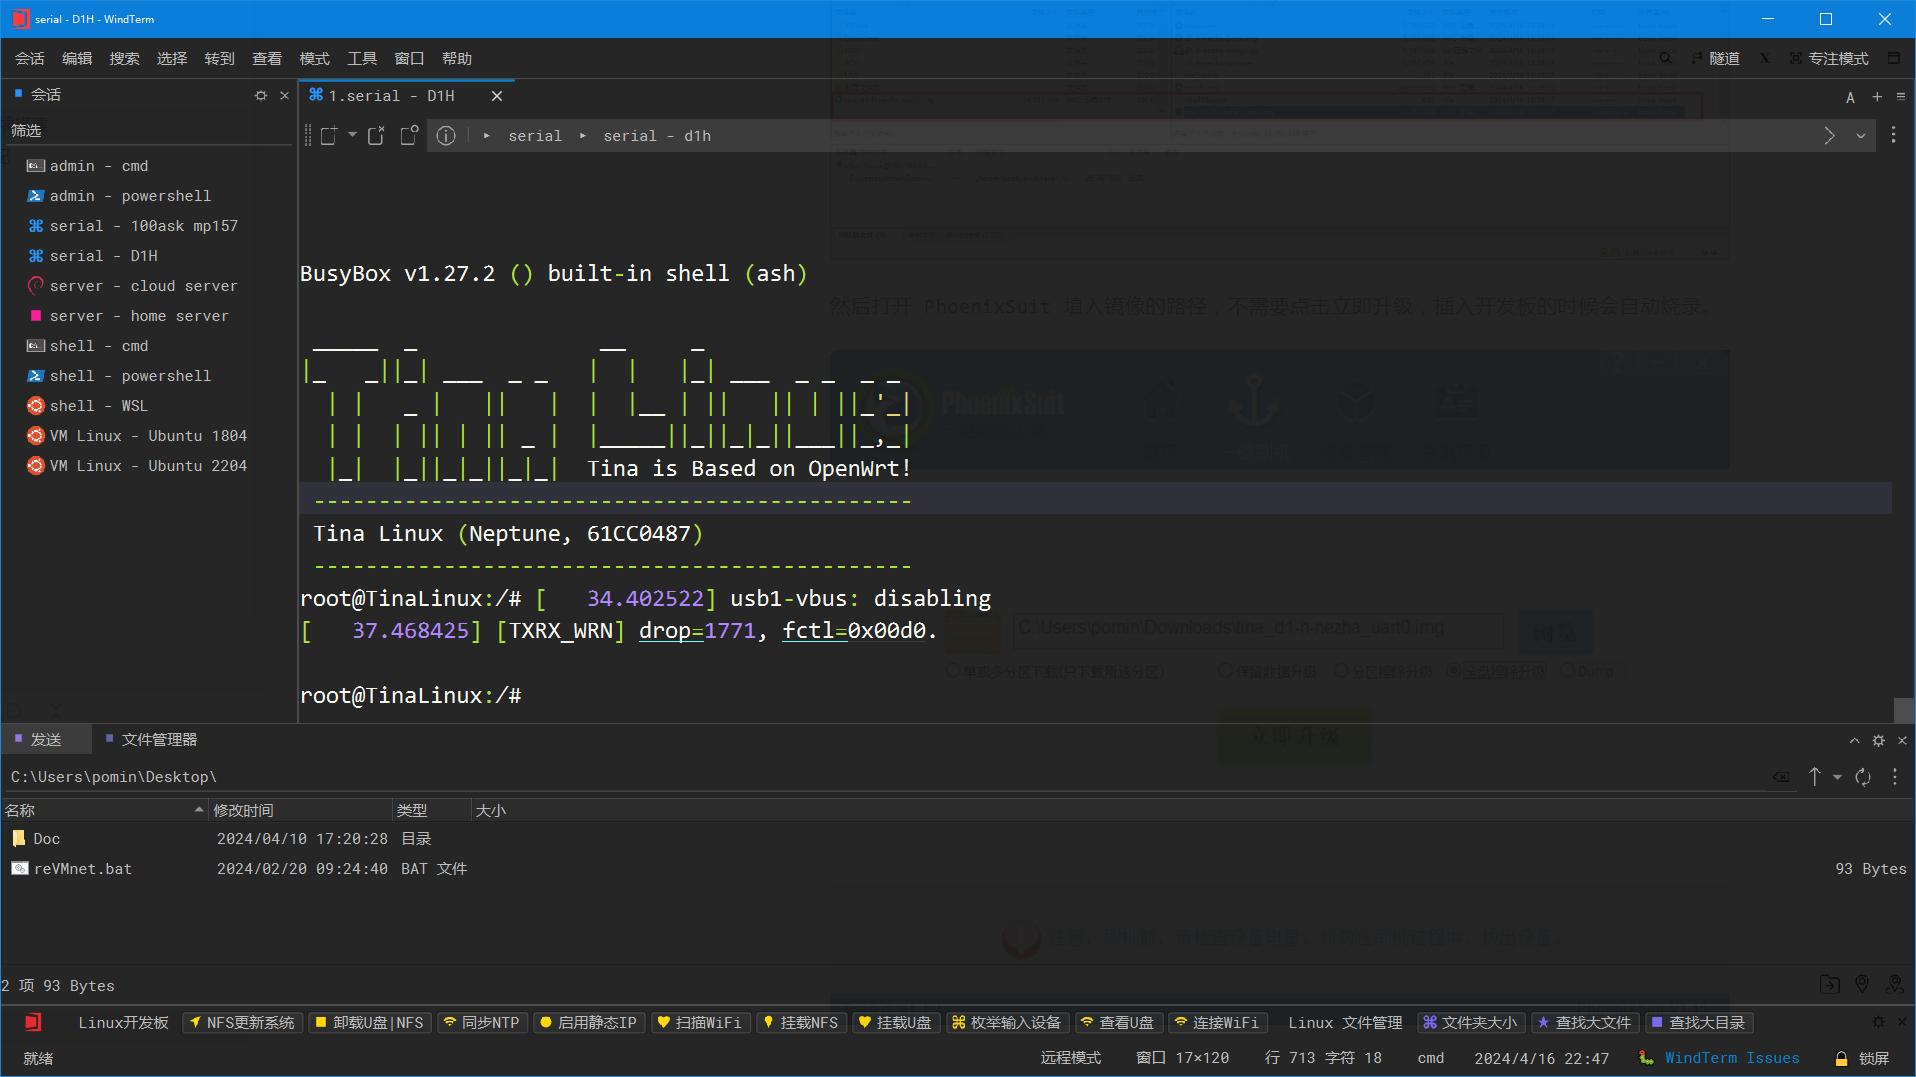Switch to 发送 bottom tab

46,739
